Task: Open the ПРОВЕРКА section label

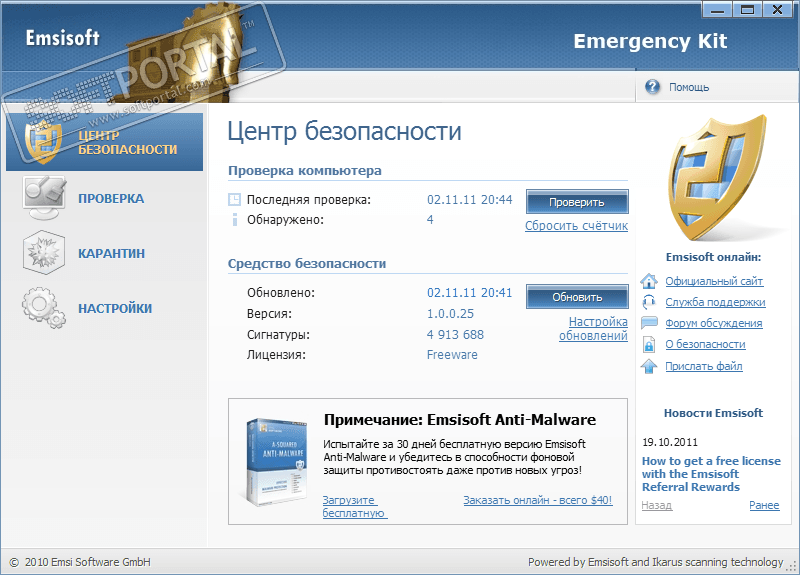Action: [x=111, y=198]
